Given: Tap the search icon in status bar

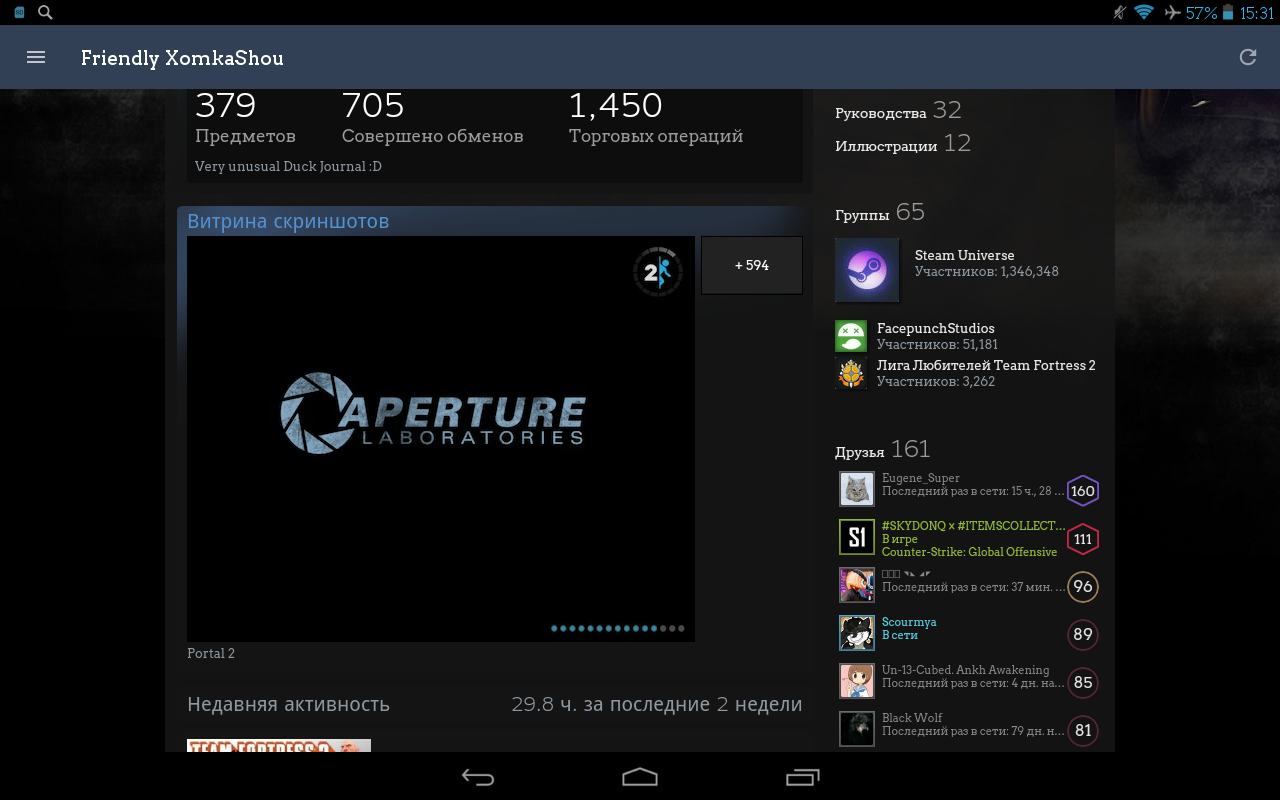Looking at the screenshot, I should point(45,12).
